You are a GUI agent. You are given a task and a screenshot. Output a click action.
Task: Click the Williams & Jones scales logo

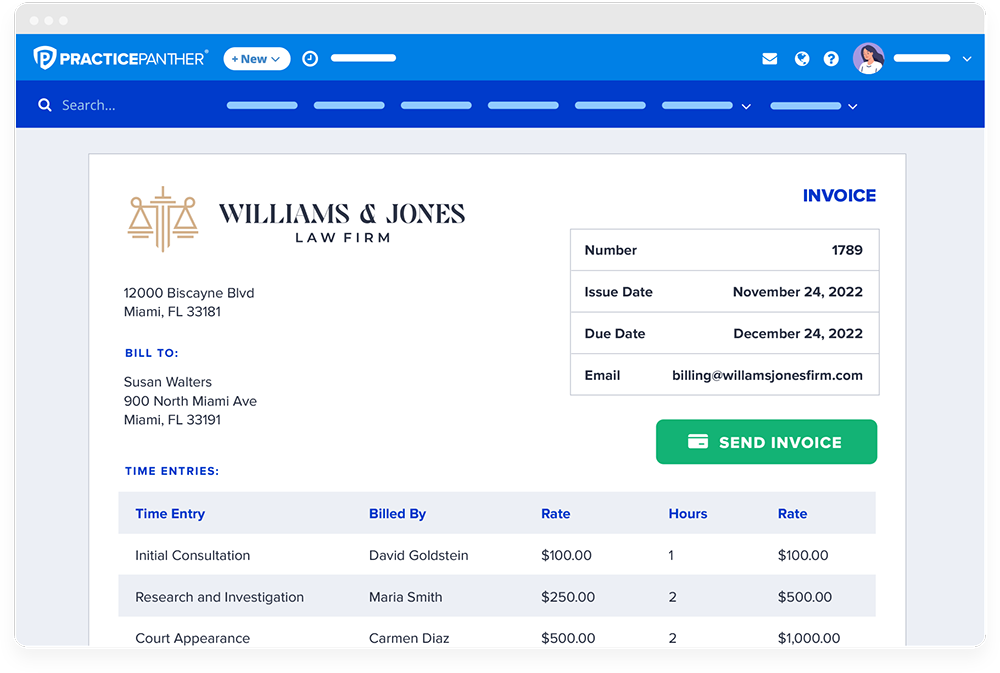tap(163, 218)
